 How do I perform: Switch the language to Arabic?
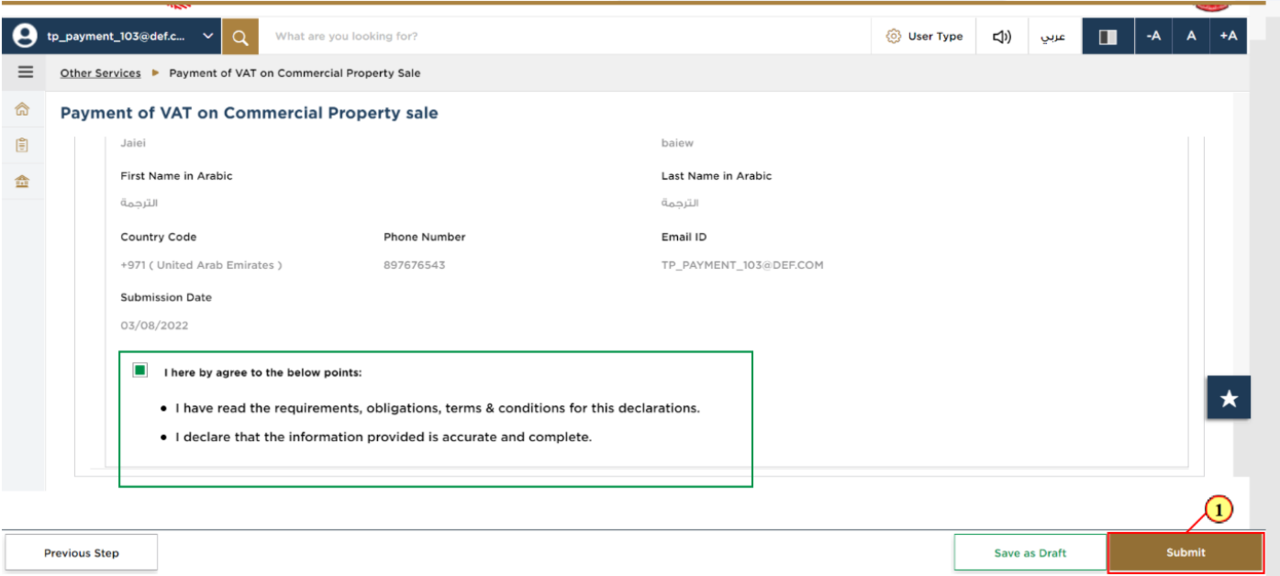coord(1052,37)
